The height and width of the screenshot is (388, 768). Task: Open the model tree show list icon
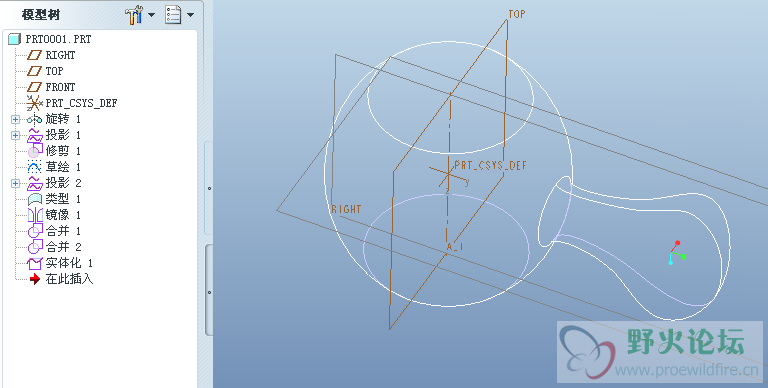(173, 15)
